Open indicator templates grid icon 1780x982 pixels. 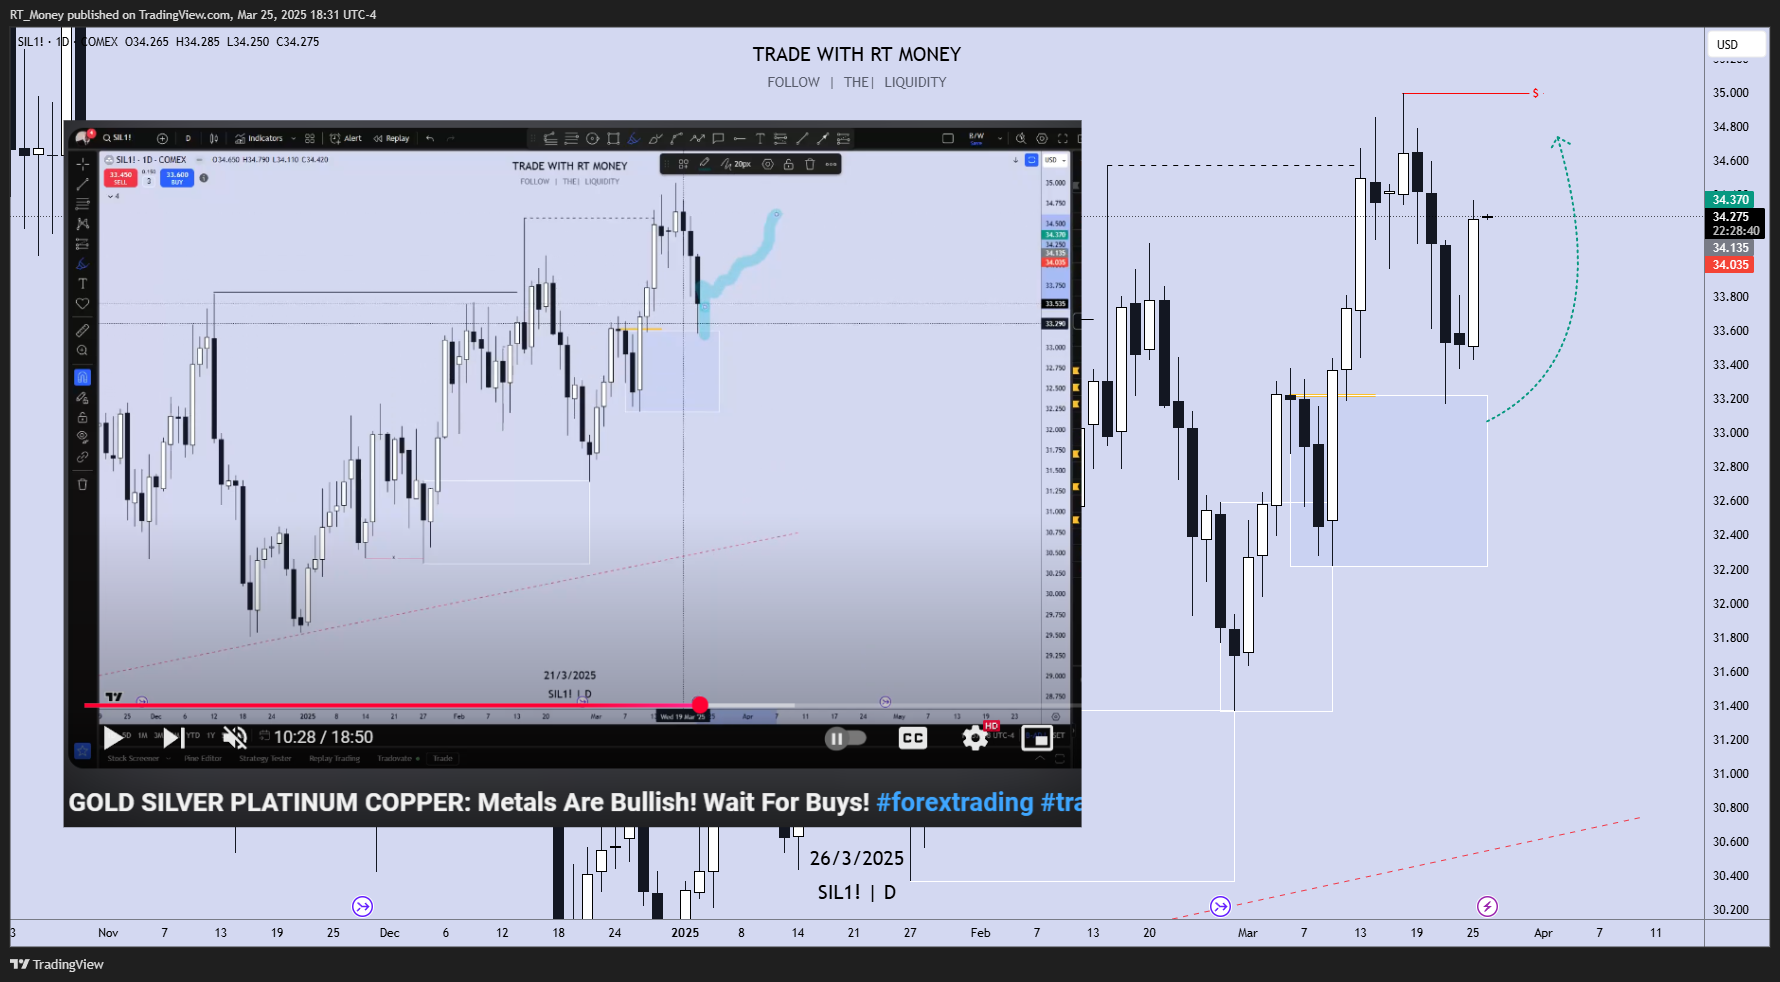[310, 138]
